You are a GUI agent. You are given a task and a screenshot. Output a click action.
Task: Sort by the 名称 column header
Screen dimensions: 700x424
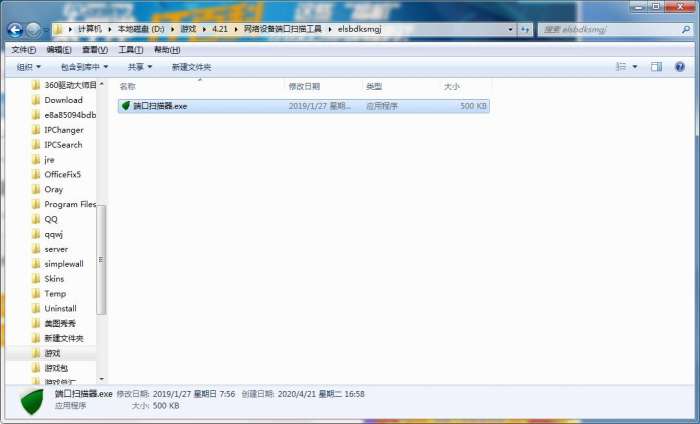pos(200,86)
